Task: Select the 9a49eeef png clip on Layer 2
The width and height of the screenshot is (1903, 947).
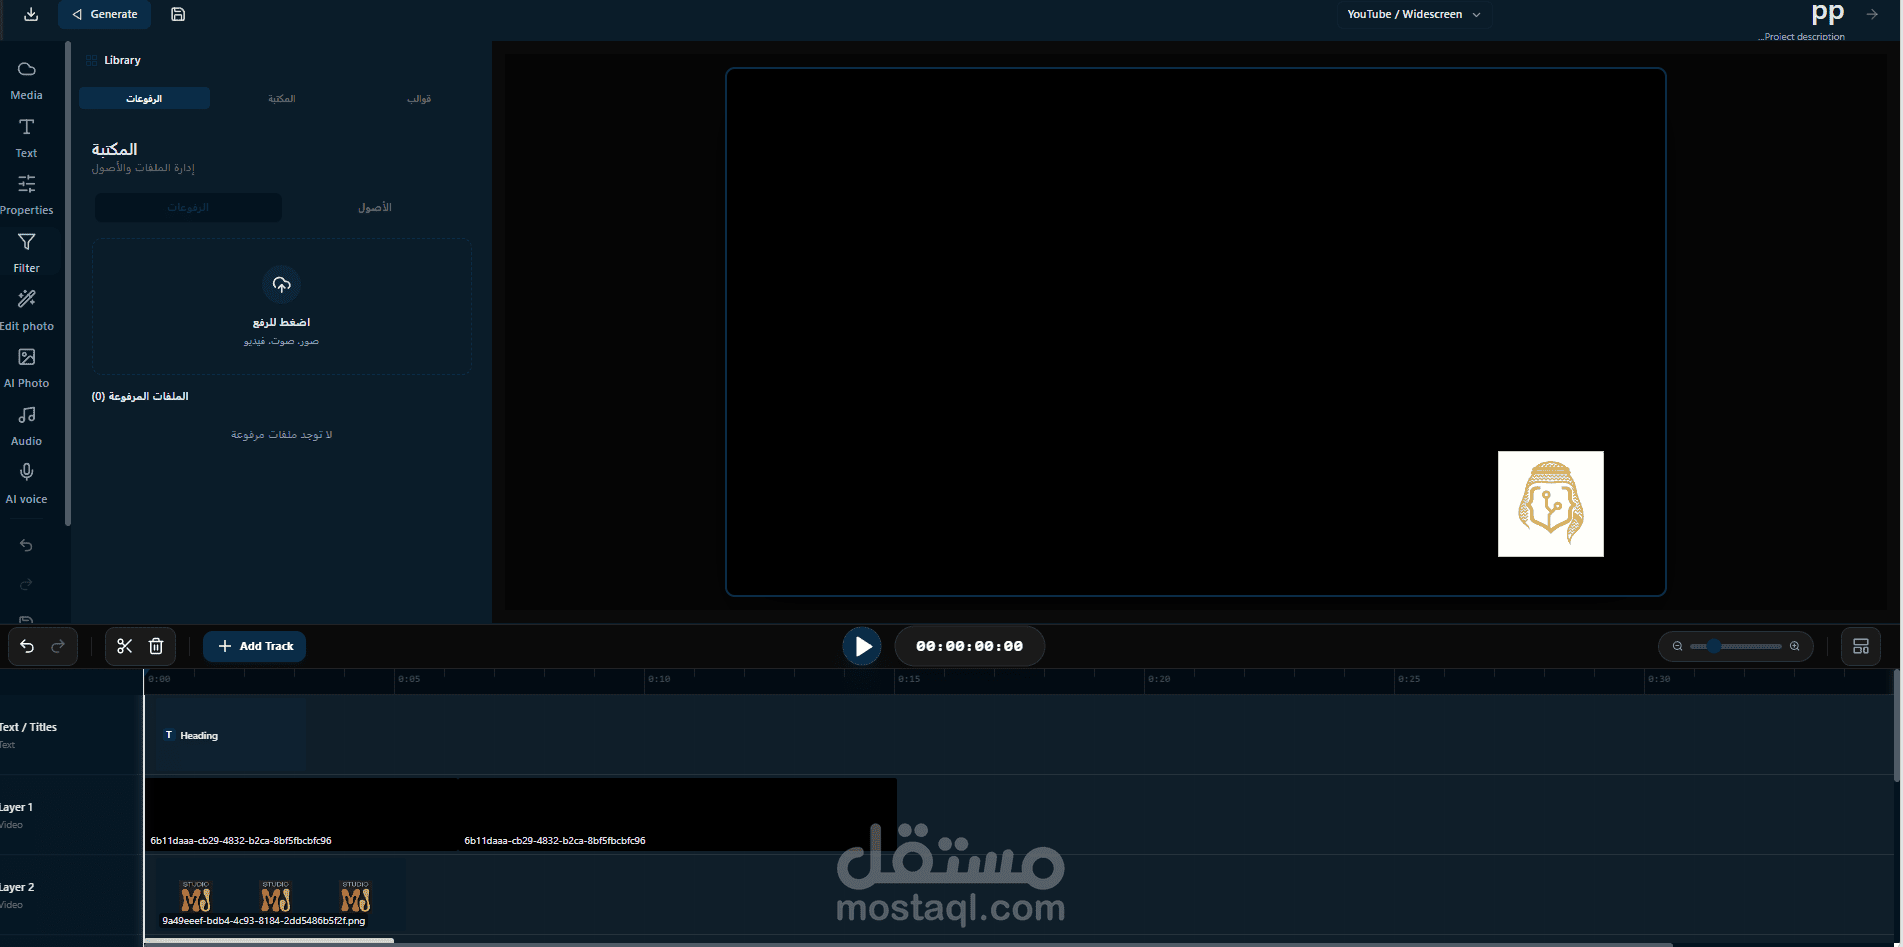Action: 276,896
